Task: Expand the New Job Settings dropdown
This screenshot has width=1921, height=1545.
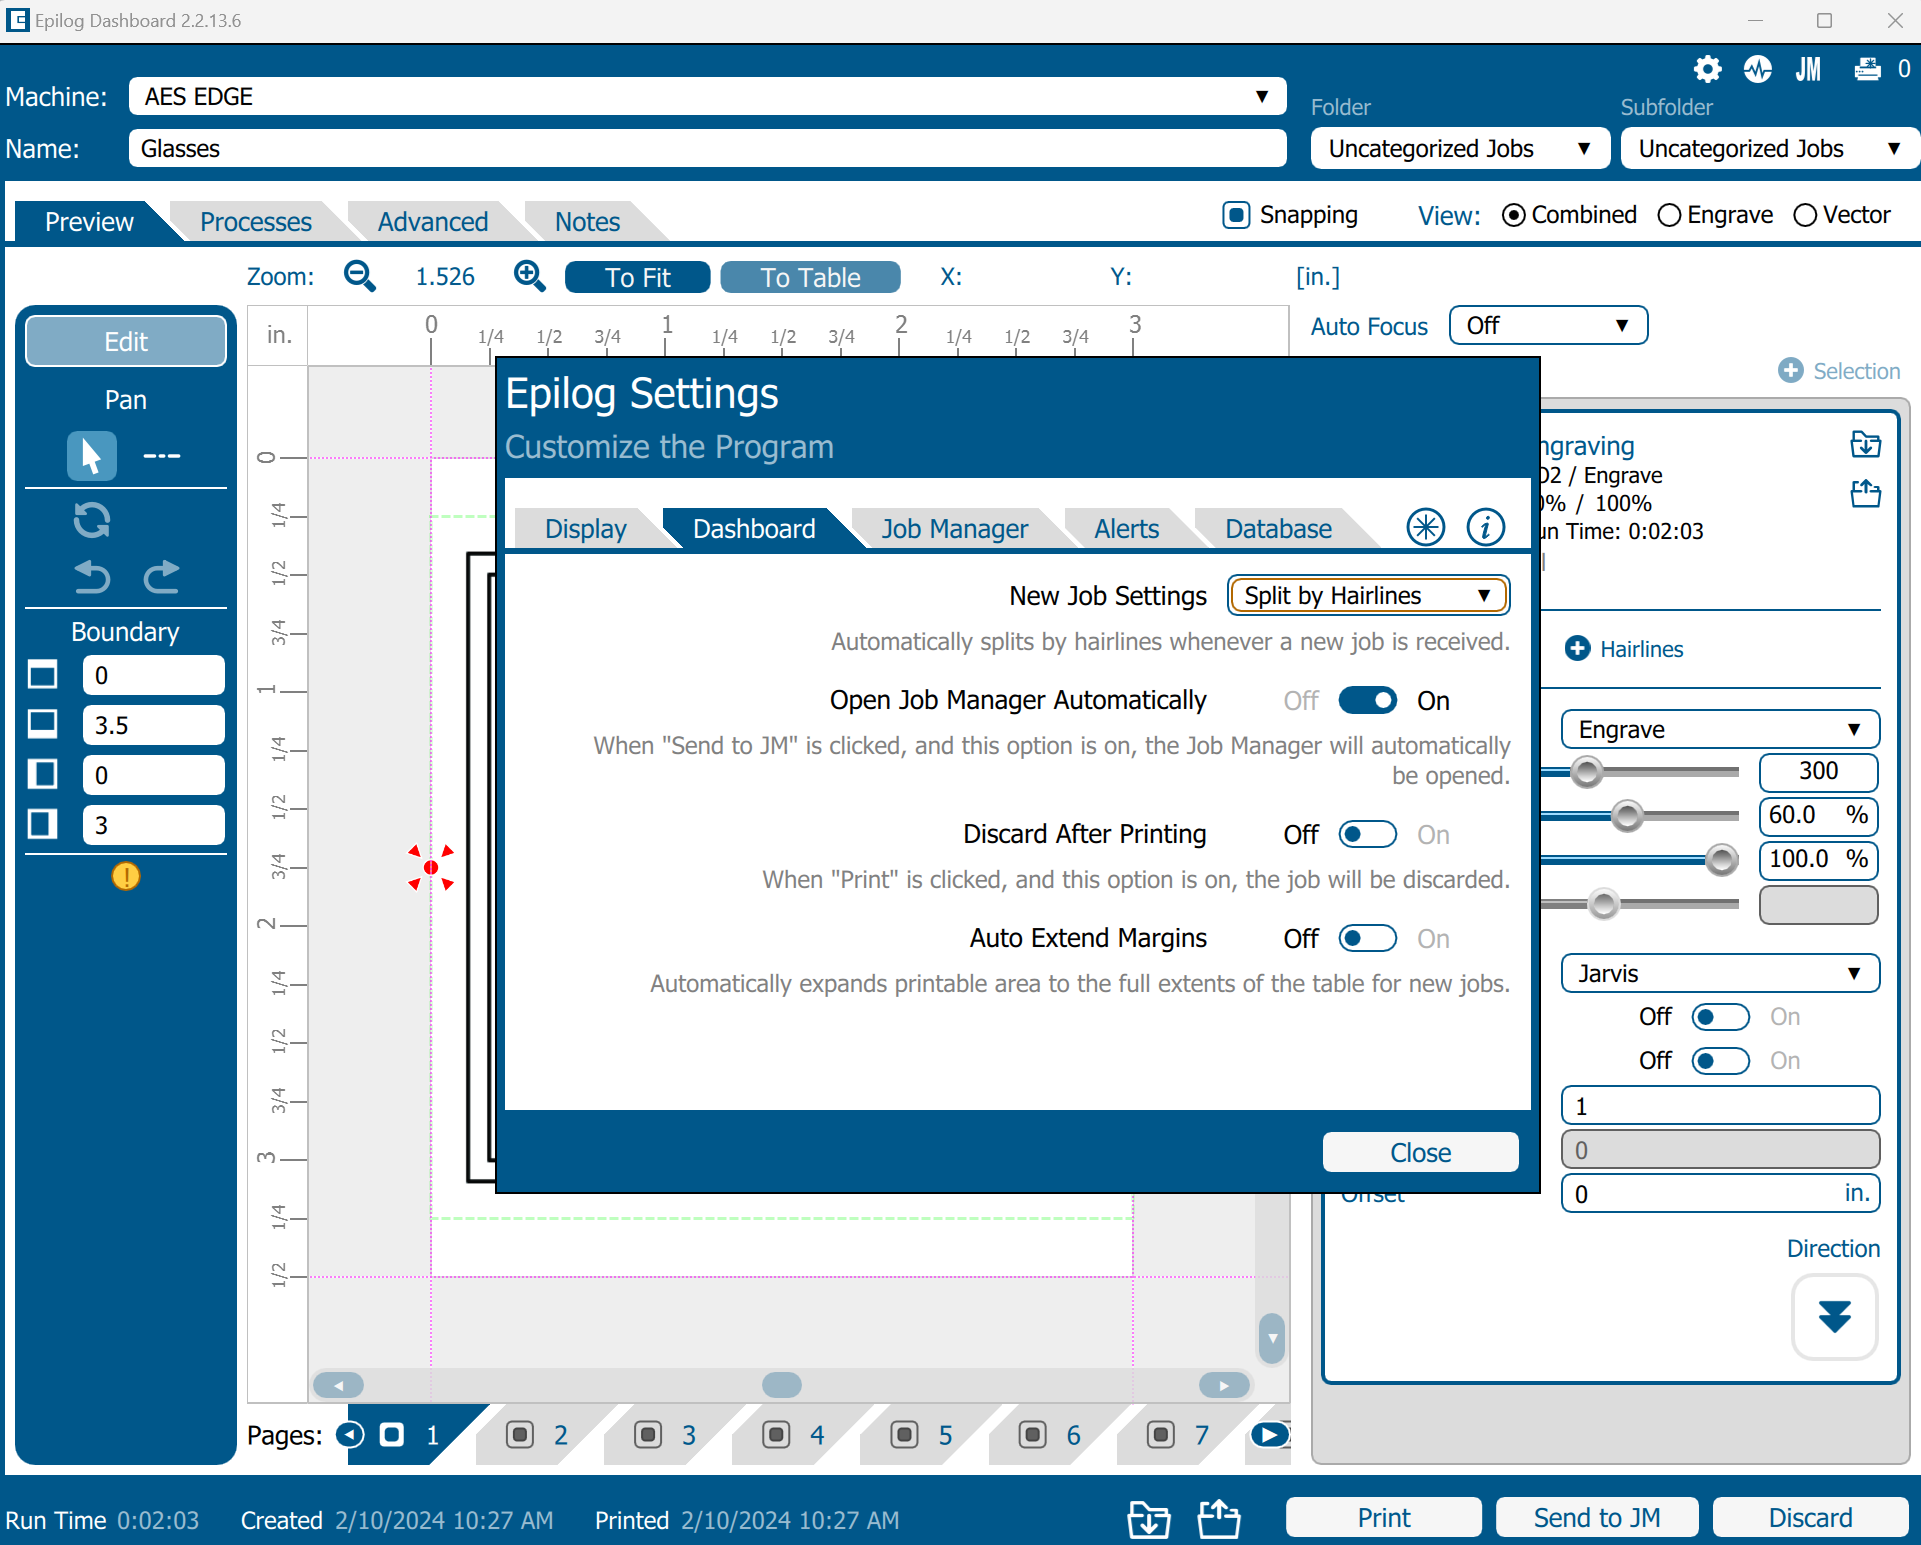Action: pos(1367,596)
